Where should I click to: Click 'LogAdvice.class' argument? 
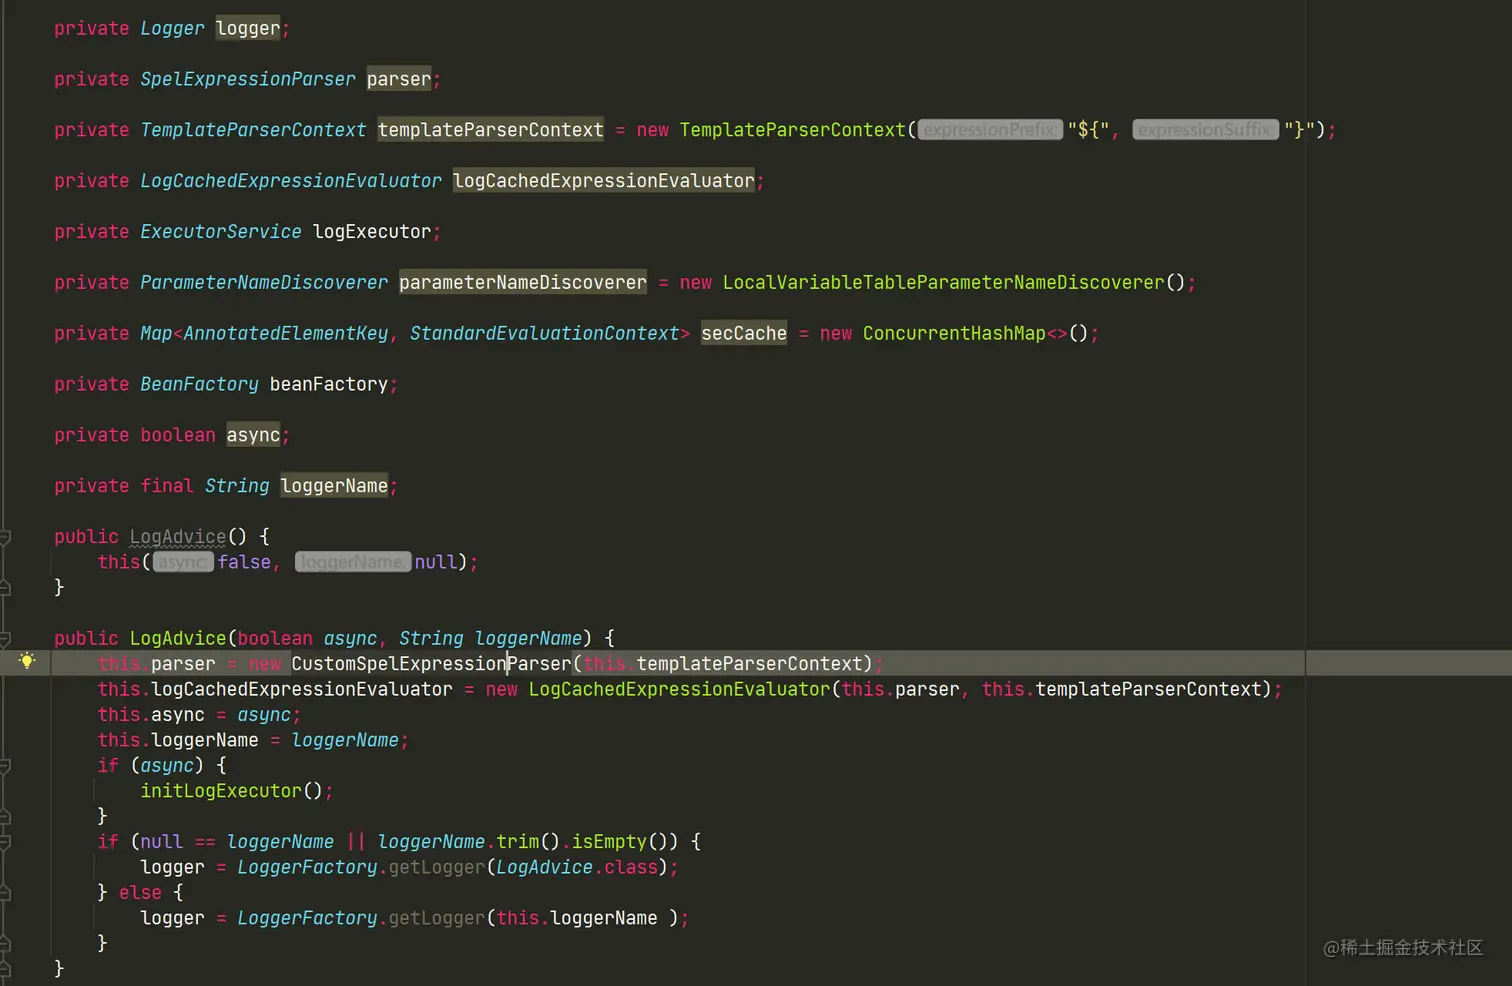click(x=577, y=868)
